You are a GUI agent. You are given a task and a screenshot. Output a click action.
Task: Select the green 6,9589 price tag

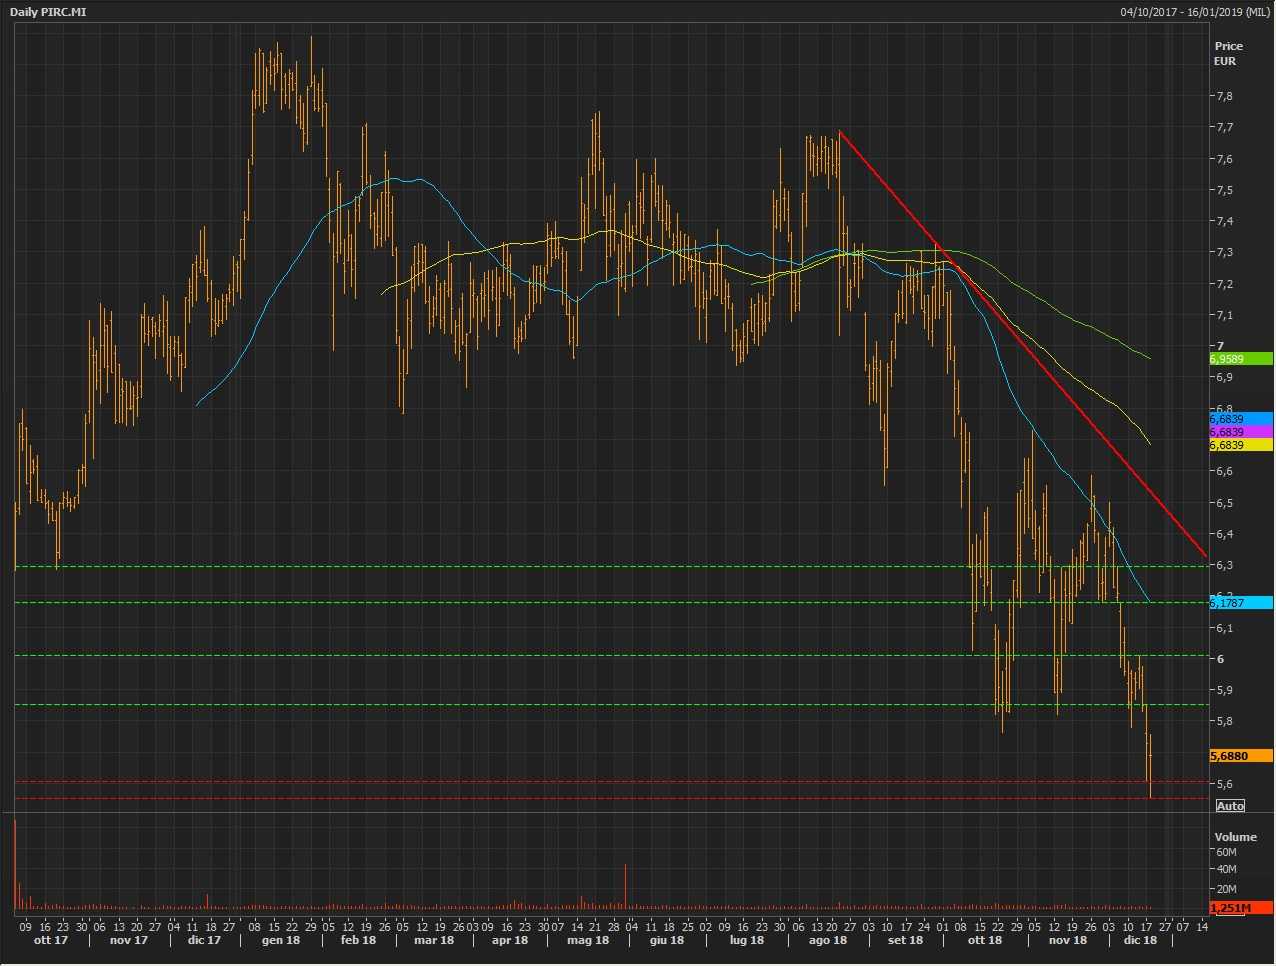[1240, 359]
